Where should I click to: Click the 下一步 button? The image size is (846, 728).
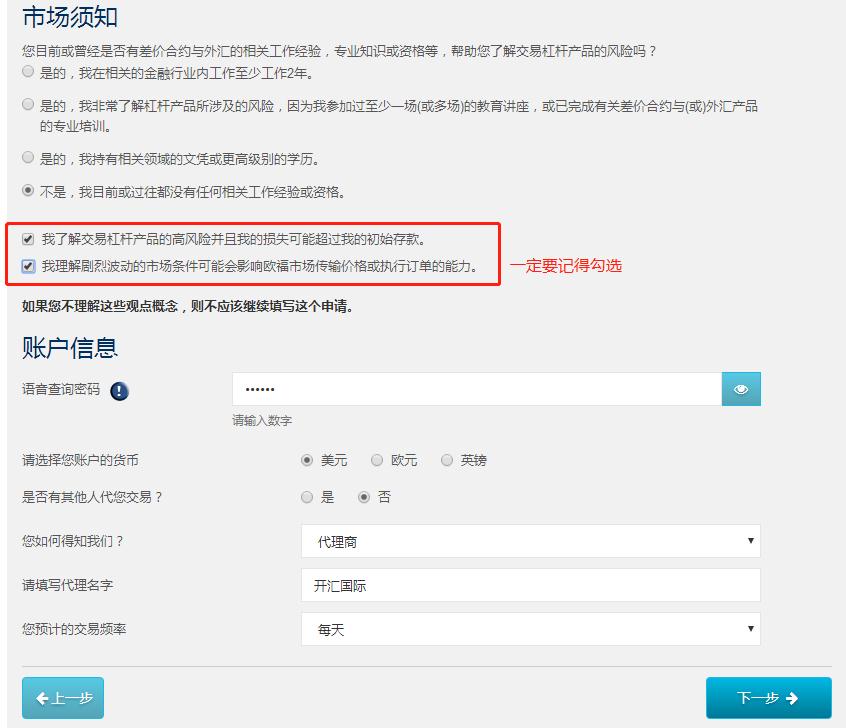[767, 699]
